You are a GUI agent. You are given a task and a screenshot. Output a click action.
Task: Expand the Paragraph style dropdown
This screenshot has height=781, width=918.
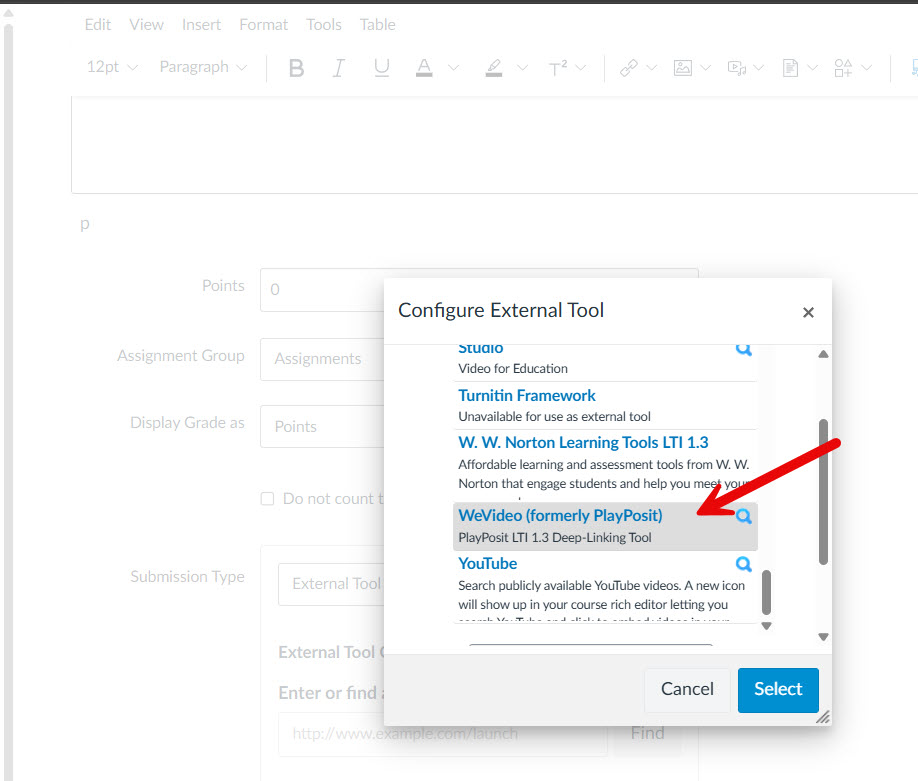[x=202, y=67]
